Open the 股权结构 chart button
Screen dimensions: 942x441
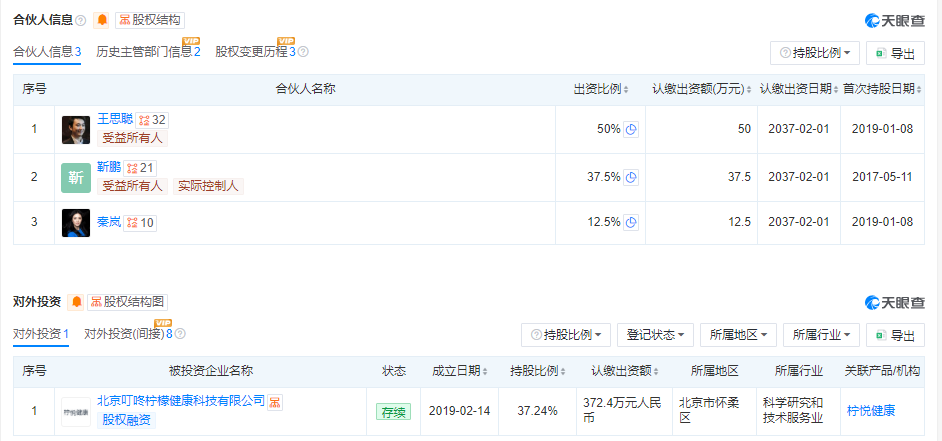coord(151,20)
